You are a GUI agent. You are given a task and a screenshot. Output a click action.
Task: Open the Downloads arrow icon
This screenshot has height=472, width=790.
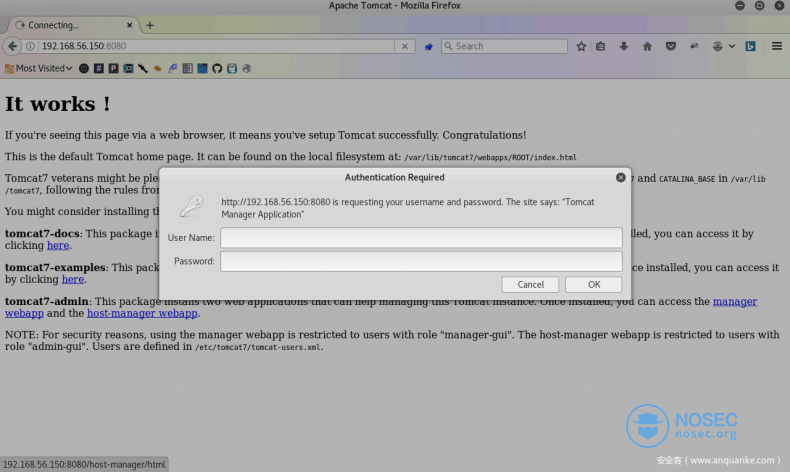624,46
